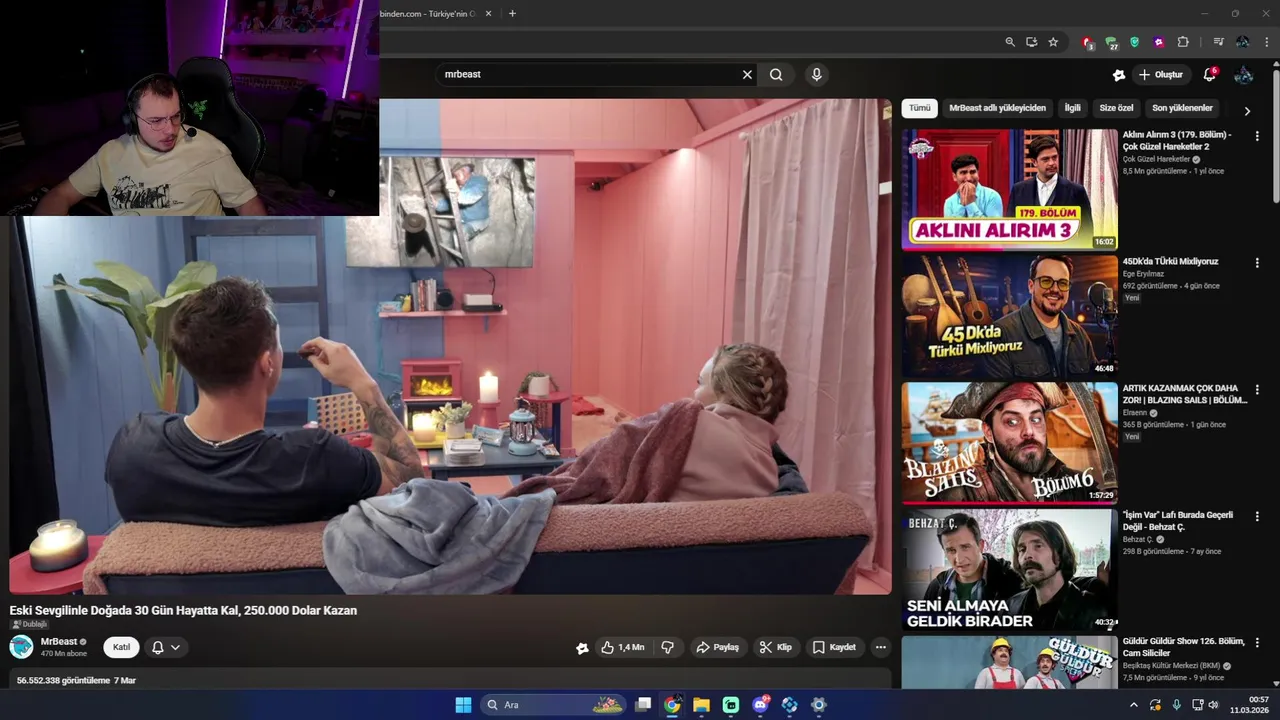Dislike the video

[667, 647]
